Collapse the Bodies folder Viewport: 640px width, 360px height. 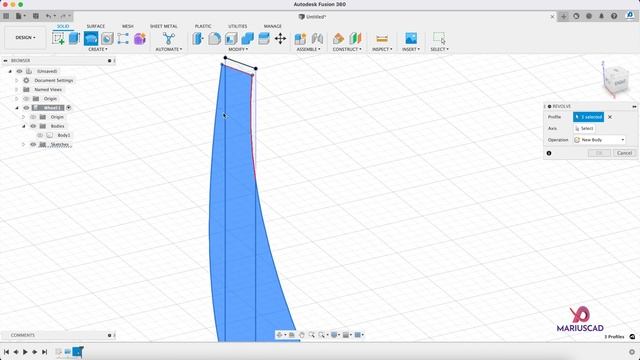[24, 126]
